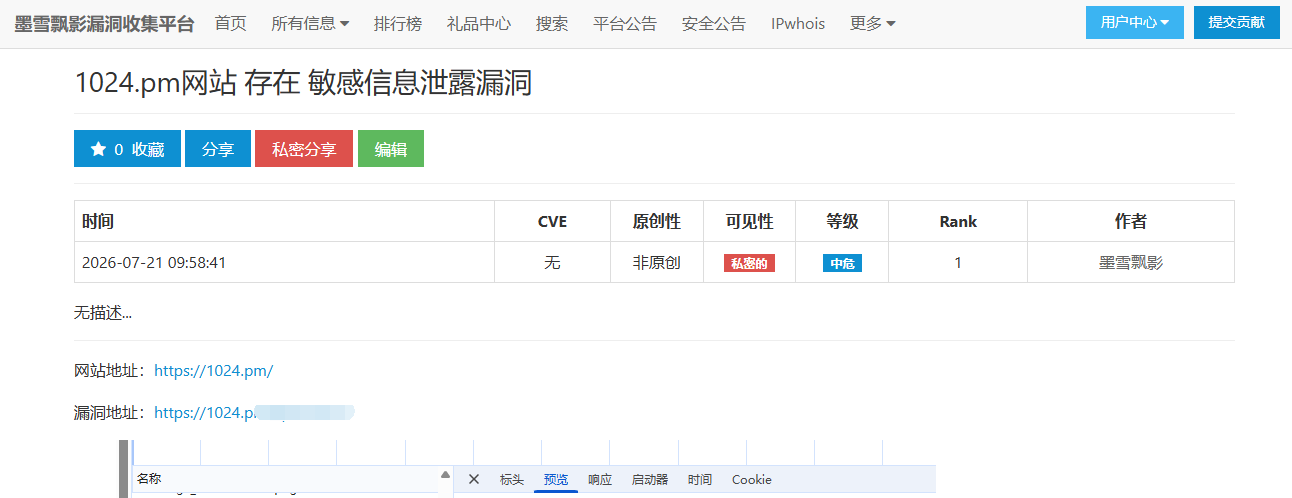Open the 所有信息 dropdown menu
The width and height of the screenshot is (1292, 498).
pos(310,24)
